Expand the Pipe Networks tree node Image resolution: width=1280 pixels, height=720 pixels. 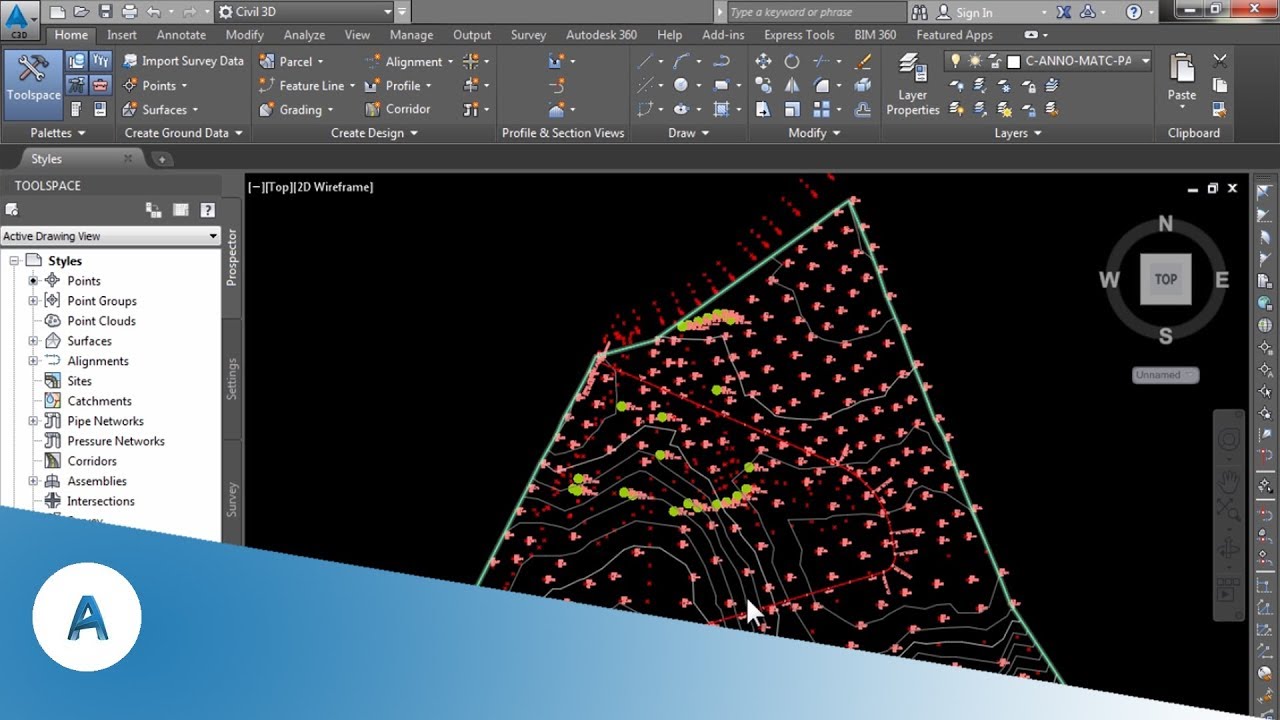click(33, 421)
